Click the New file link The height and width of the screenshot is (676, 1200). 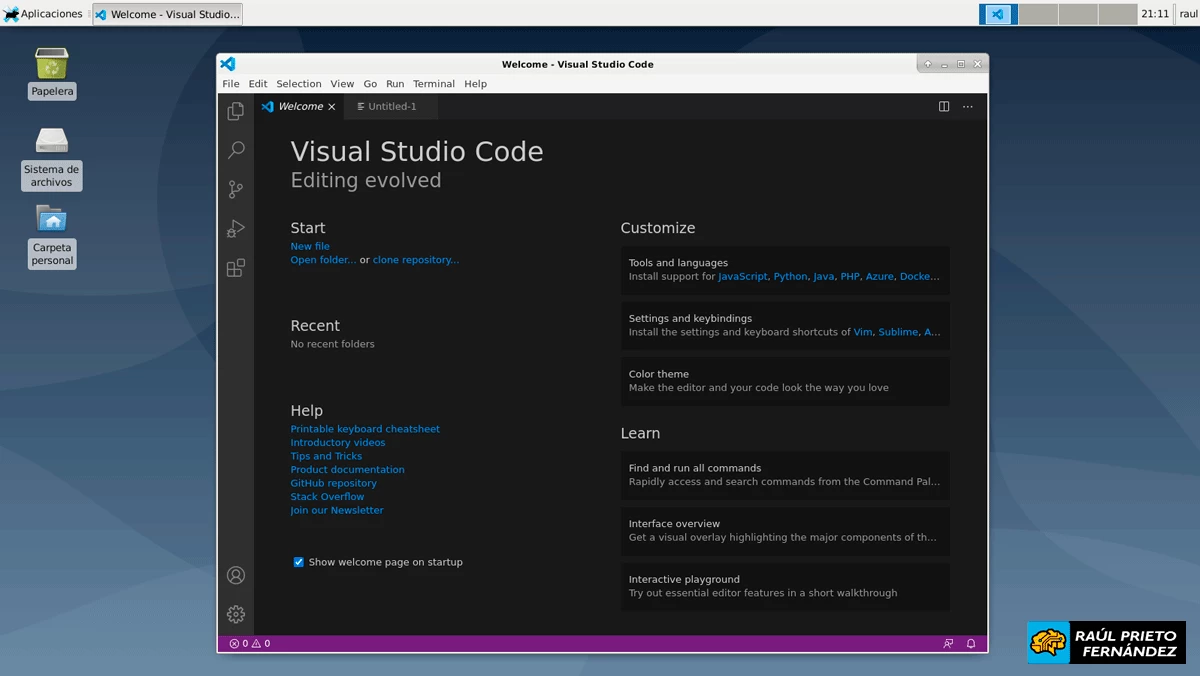(x=310, y=245)
